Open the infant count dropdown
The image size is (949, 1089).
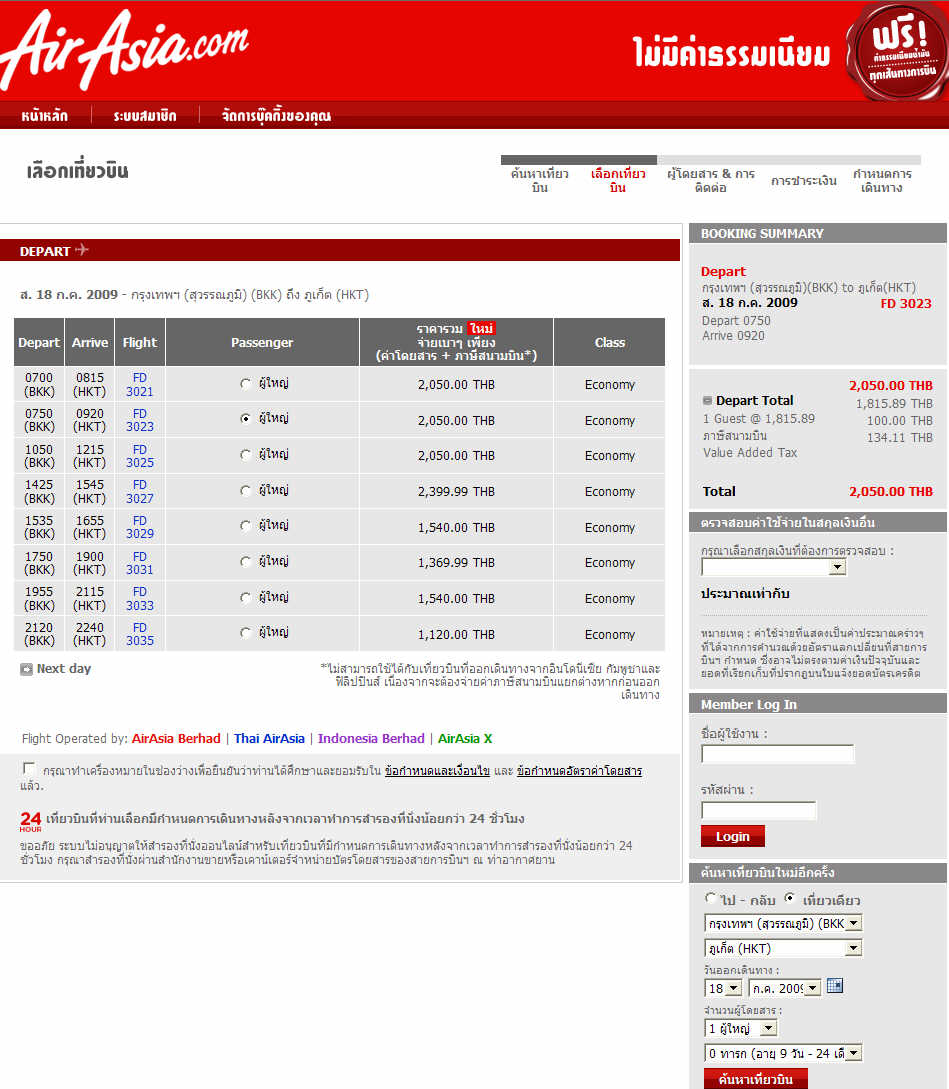click(783, 1054)
